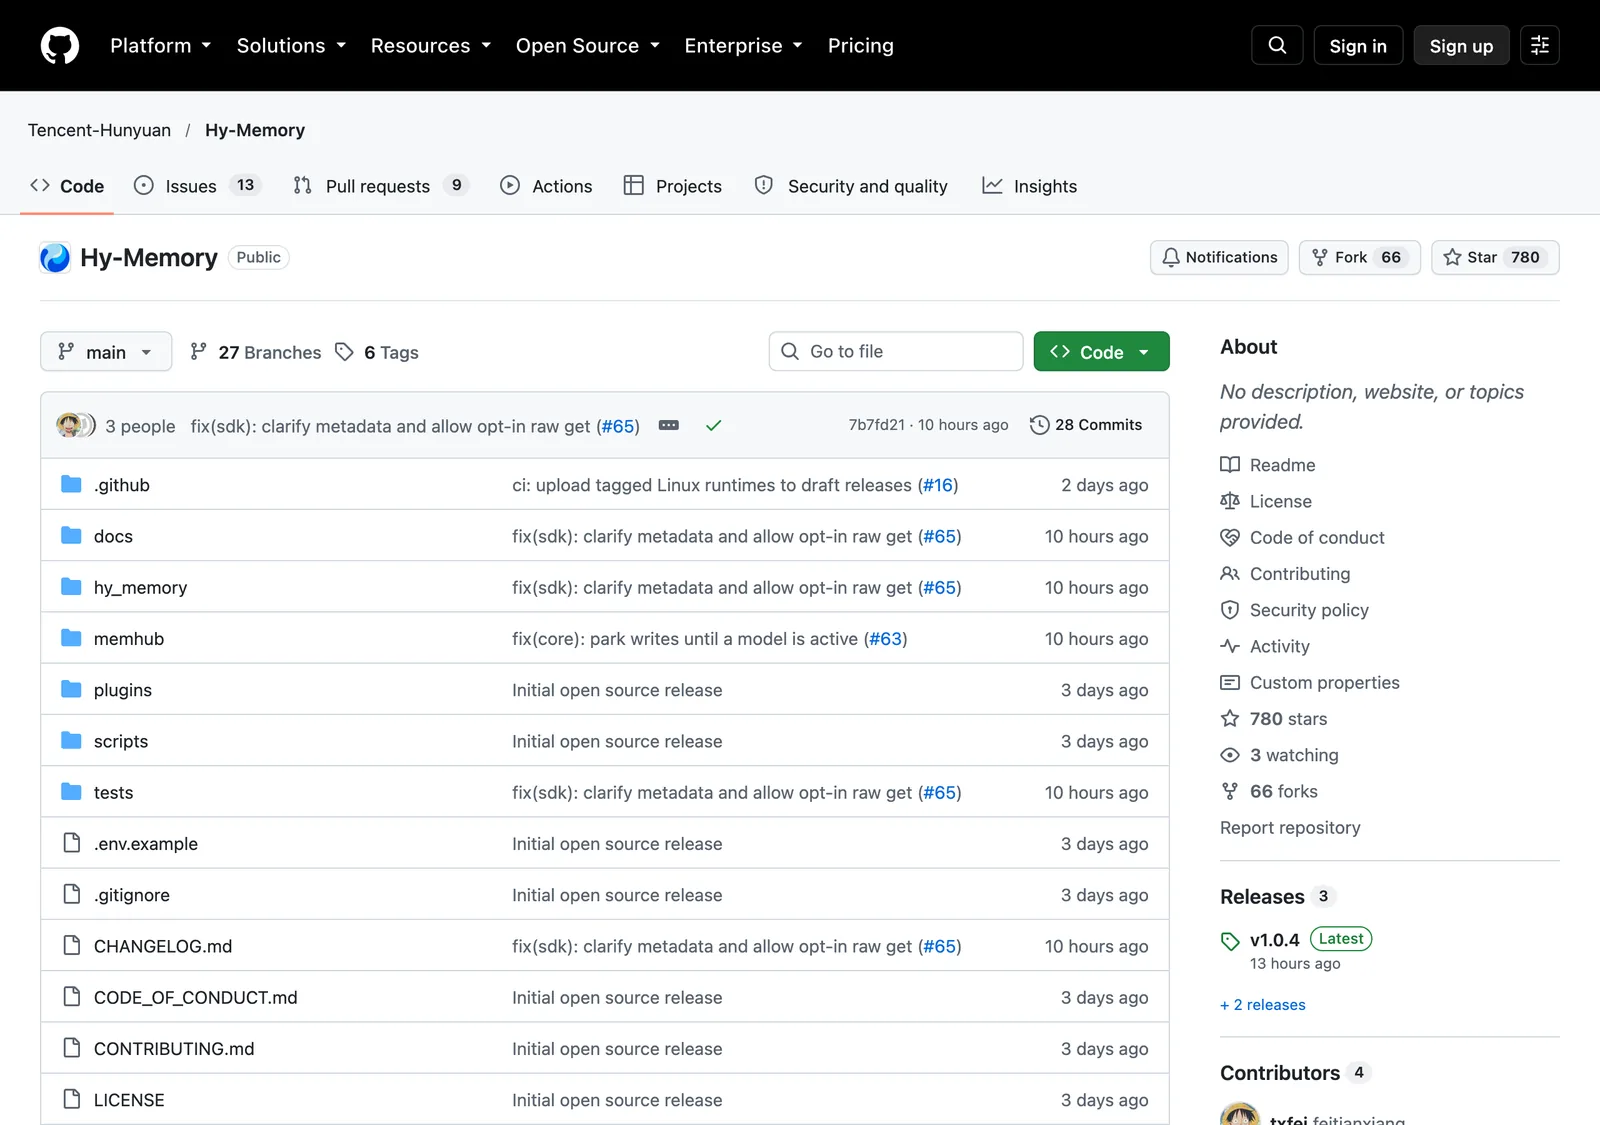The width and height of the screenshot is (1600, 1125).
Task: Switch to the Insights tab
Action: pyautogui.click(x=1029, y=186)
